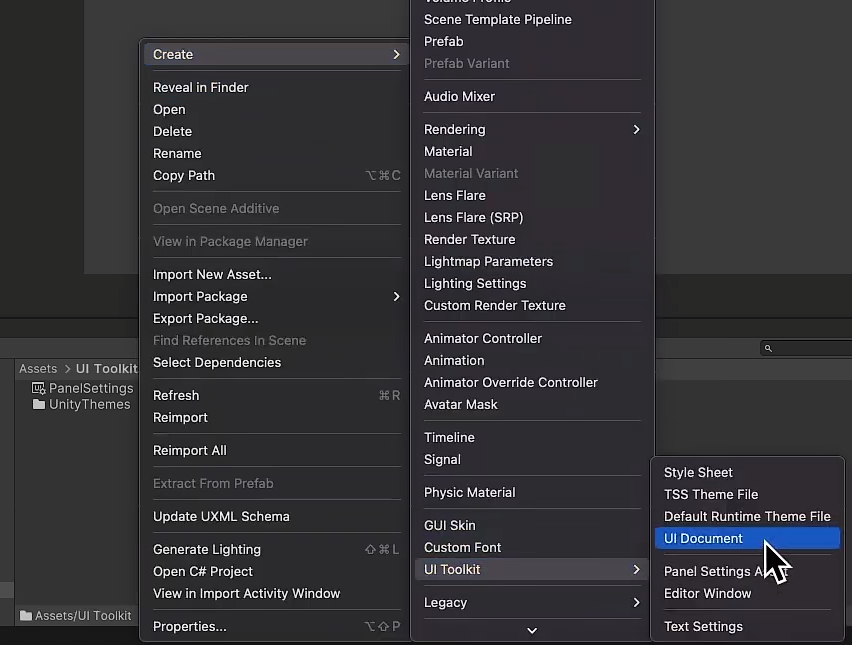Select UI Document from UI Toolkit submenu
852x645 pixels.
(x=747, y=538)
